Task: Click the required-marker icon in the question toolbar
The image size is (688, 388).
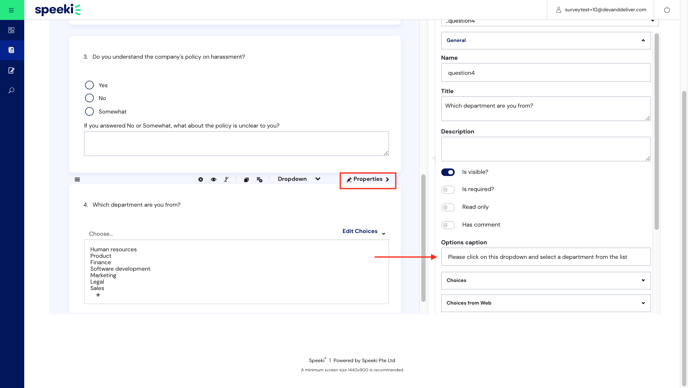Action: (x=201, y=180)
